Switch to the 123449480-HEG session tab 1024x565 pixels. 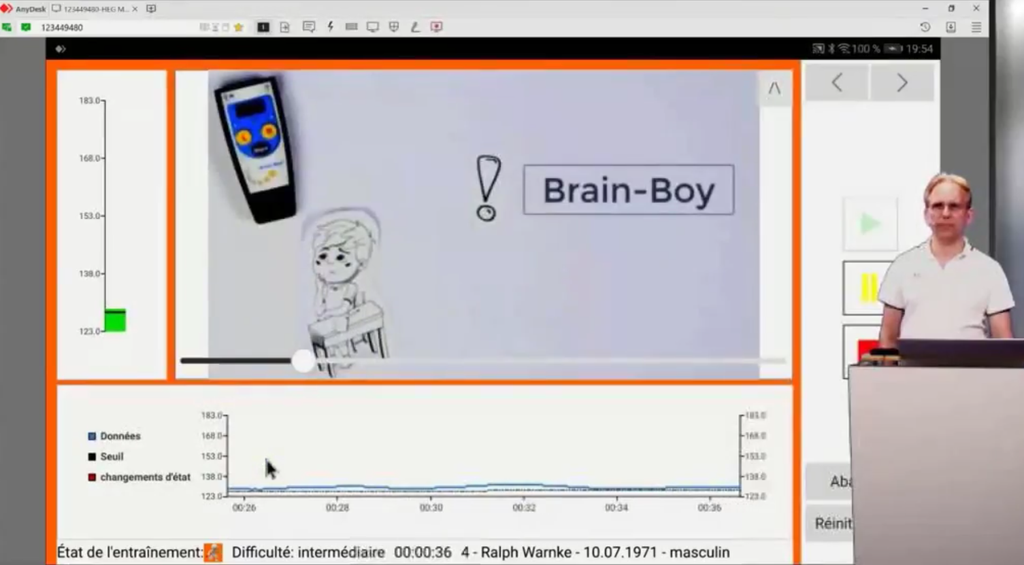coord(95,8)
